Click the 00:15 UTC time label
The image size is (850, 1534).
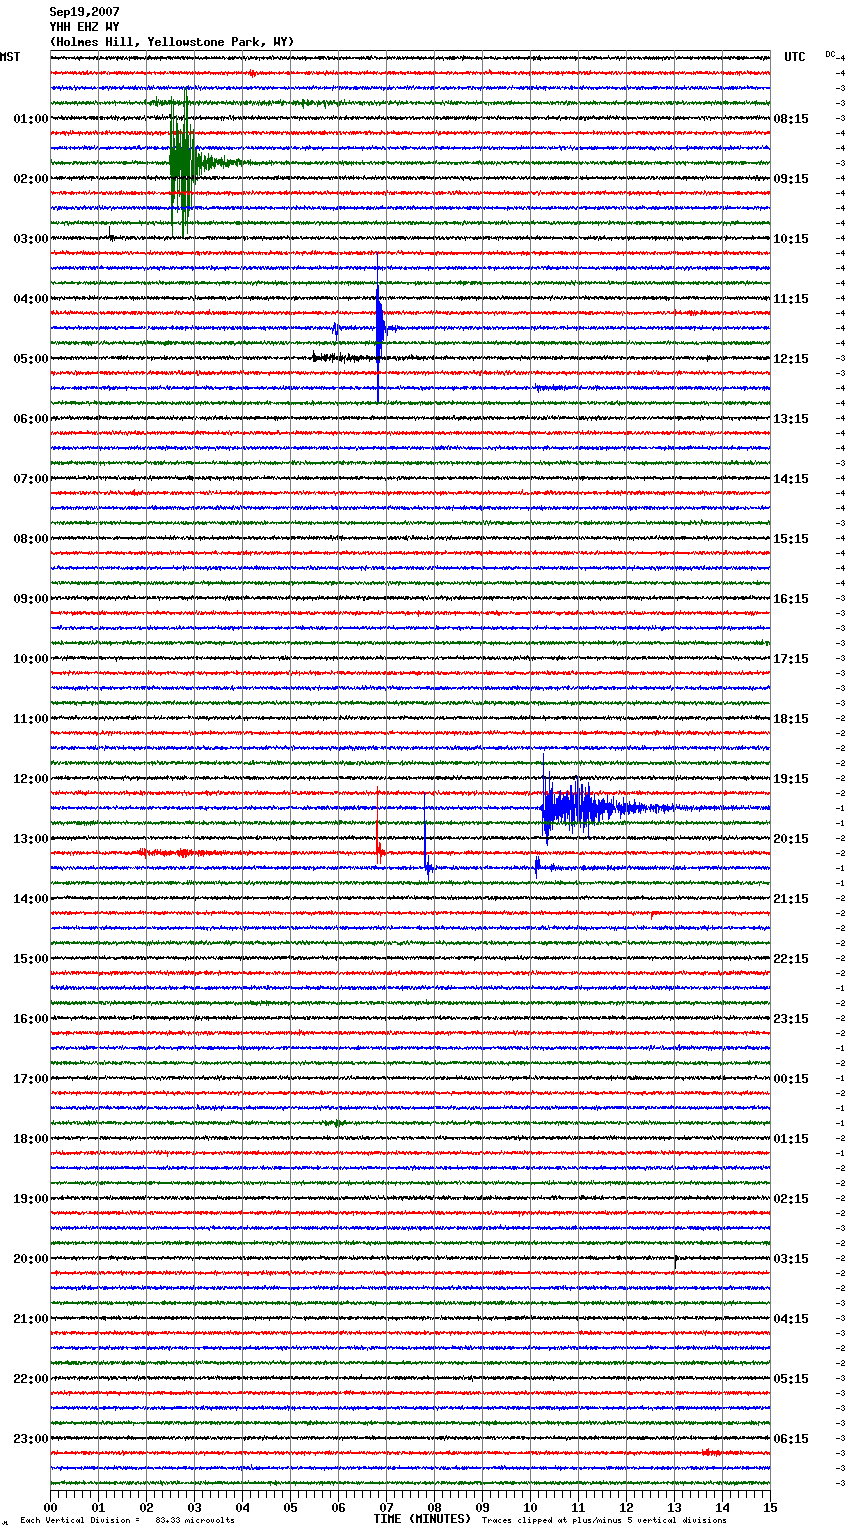[x=791, y=1079]
